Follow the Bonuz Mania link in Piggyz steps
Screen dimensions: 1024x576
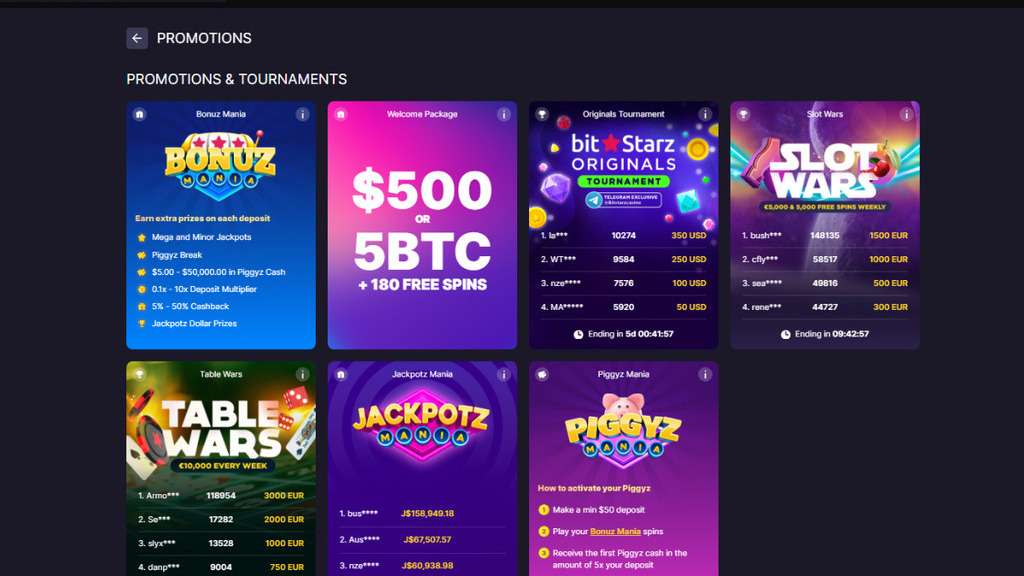(x=615, y=532)
